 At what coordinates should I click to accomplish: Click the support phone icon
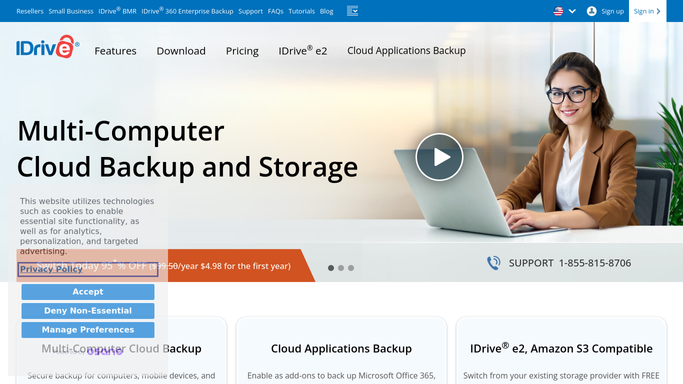(x=494, y=263)
